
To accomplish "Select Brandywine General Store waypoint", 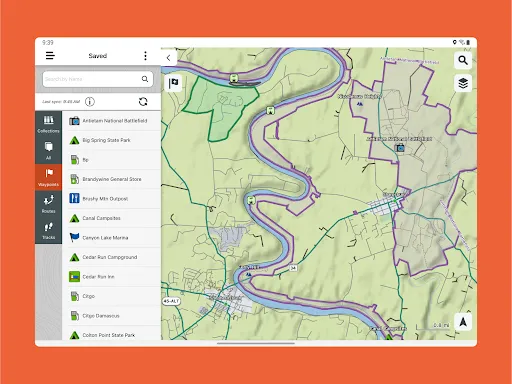I will (111, 179).
